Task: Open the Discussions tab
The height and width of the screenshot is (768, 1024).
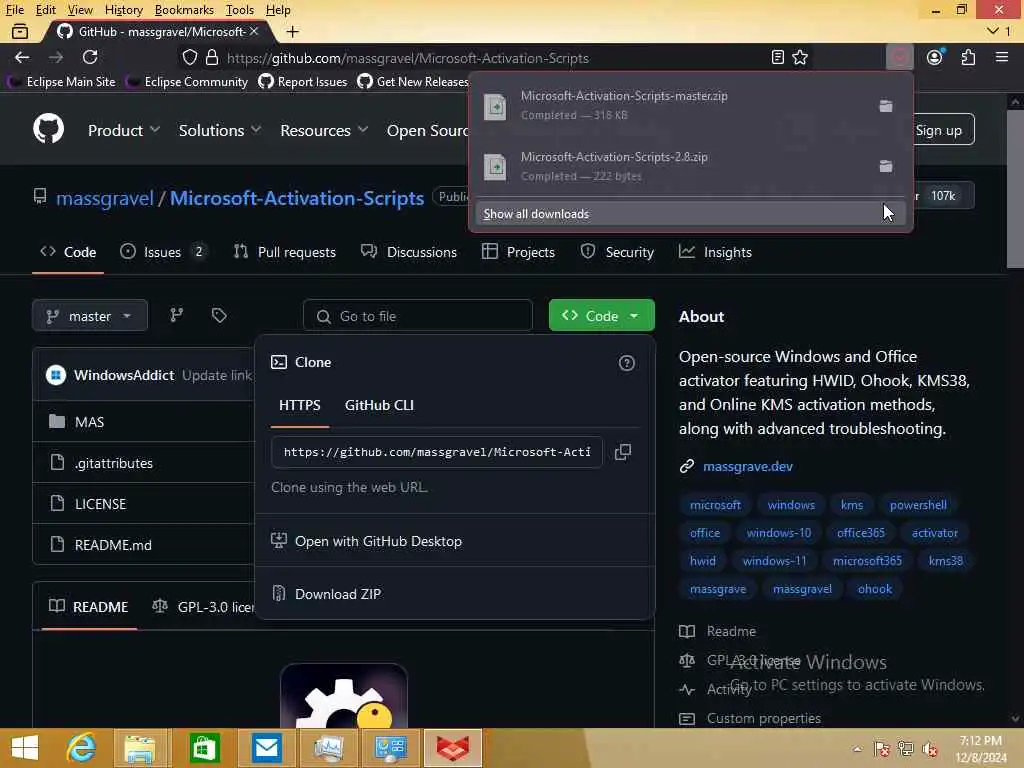Action: click(409, 252)
